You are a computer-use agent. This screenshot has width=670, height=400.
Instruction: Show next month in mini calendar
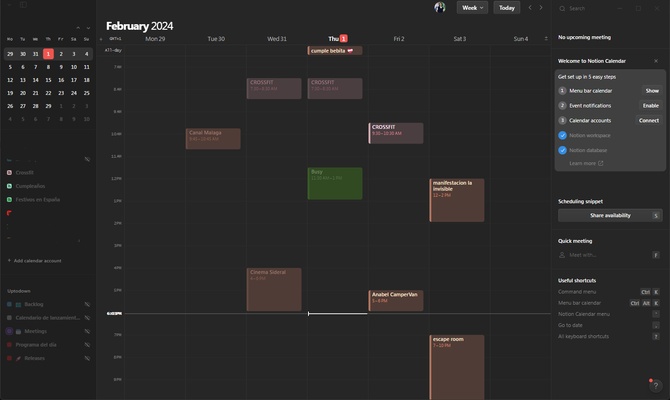[x=88, y=28]
